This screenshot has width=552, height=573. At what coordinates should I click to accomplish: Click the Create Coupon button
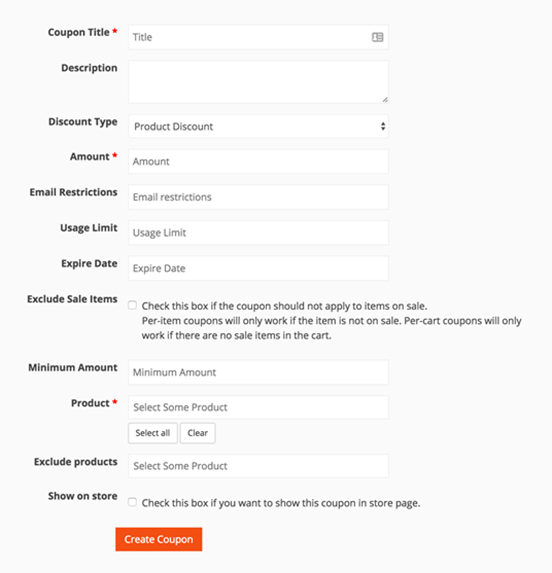159,539
